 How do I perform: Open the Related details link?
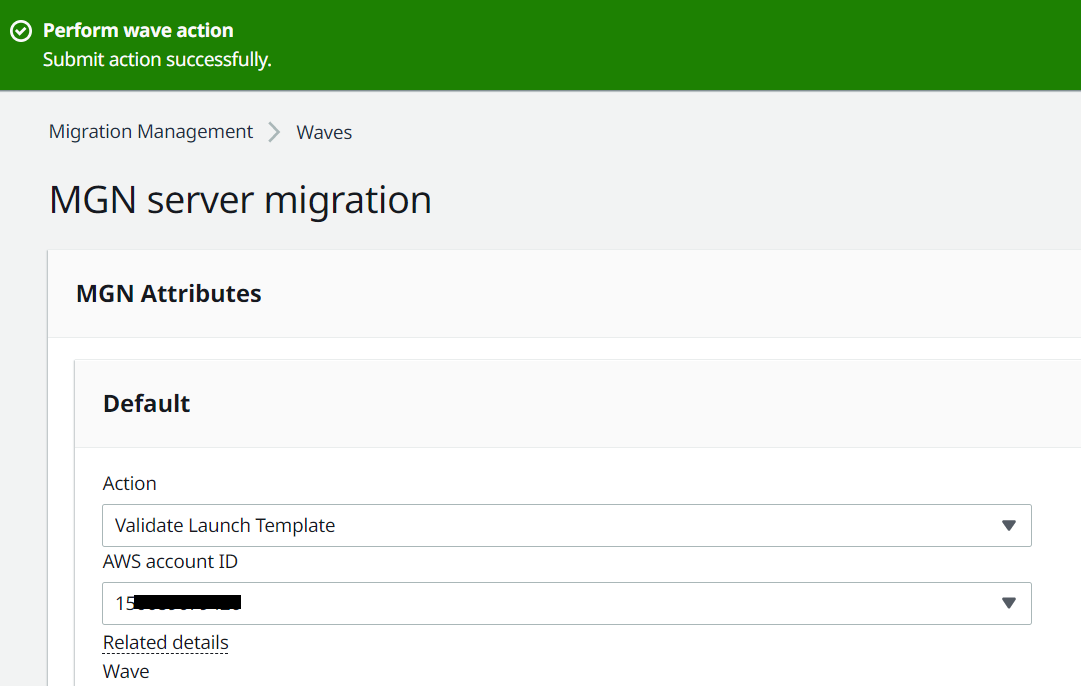pyautogui.click(x=165, y=643)
